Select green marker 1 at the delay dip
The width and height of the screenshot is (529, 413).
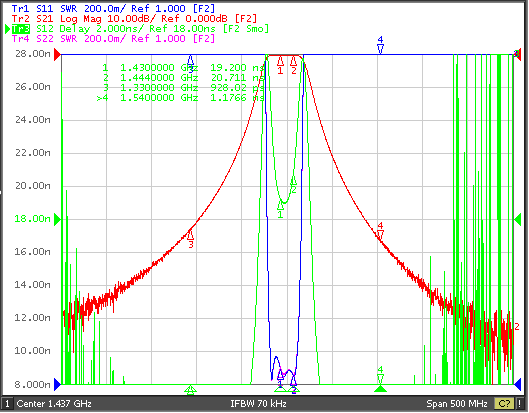(280, 210)
